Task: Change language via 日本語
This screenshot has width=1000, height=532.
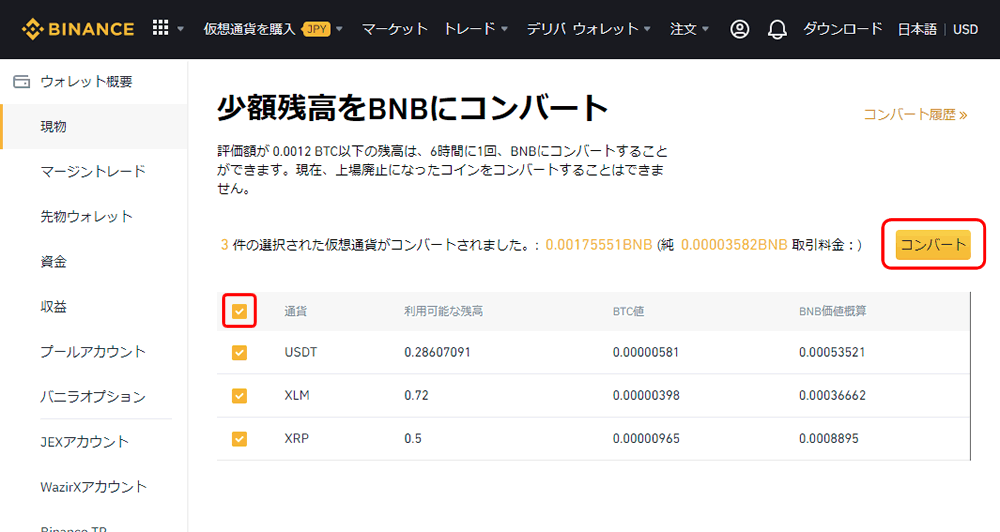Action: (917, 29)
